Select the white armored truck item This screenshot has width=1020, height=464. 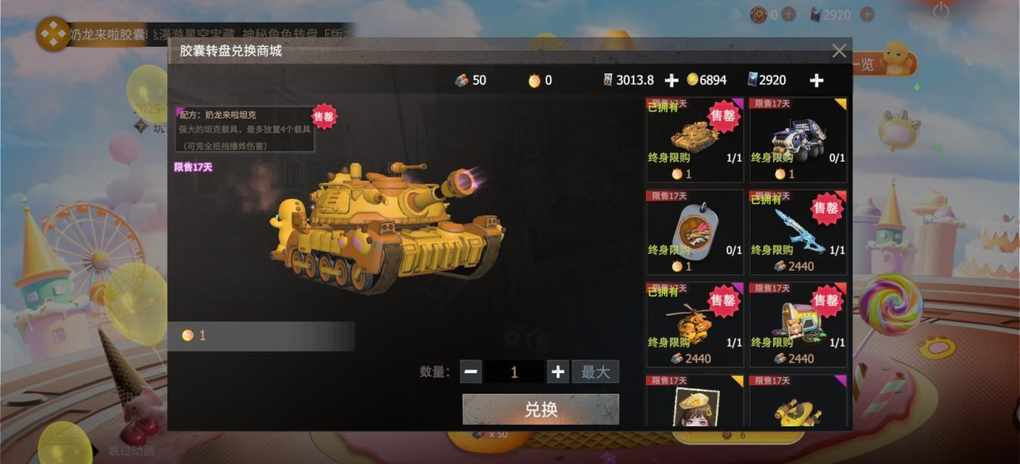pyautogui.click(x=798, y=140)
